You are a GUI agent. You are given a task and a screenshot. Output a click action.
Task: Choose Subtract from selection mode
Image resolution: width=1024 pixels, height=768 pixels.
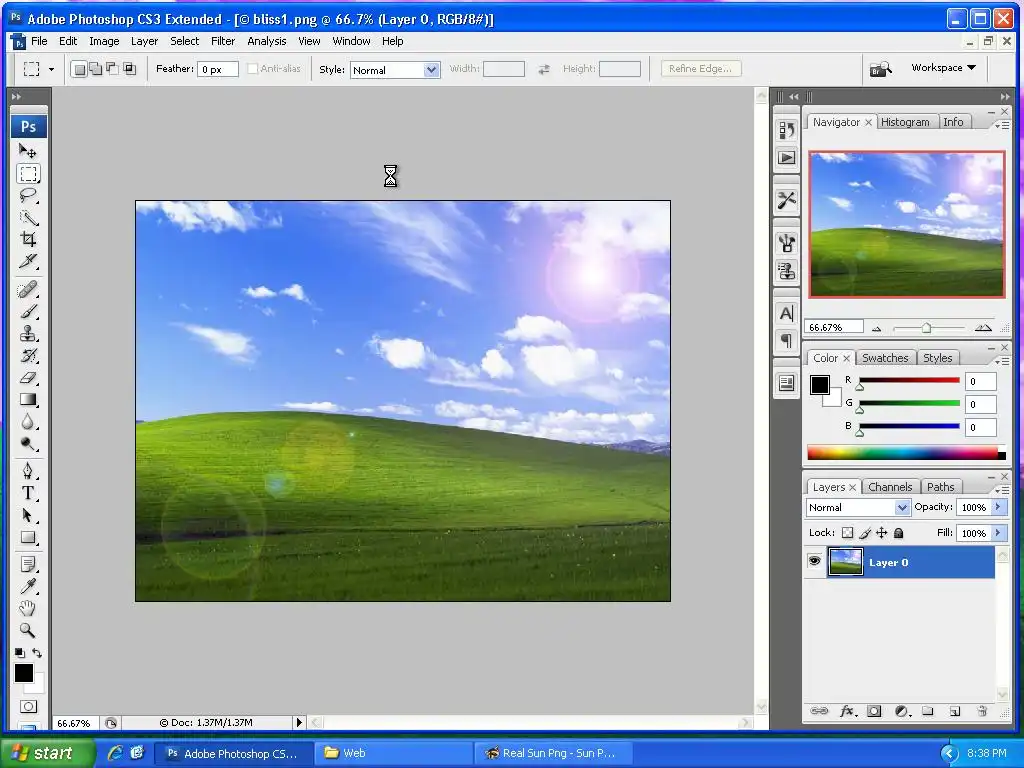[113, 69]
